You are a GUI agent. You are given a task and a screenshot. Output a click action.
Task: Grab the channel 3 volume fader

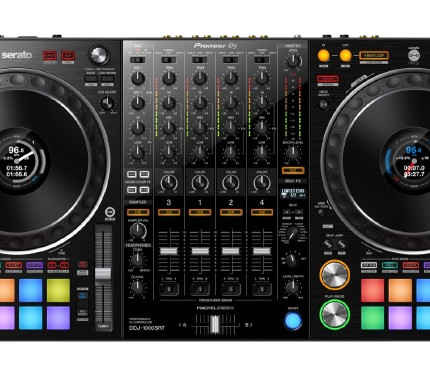(x=169, y=251)
